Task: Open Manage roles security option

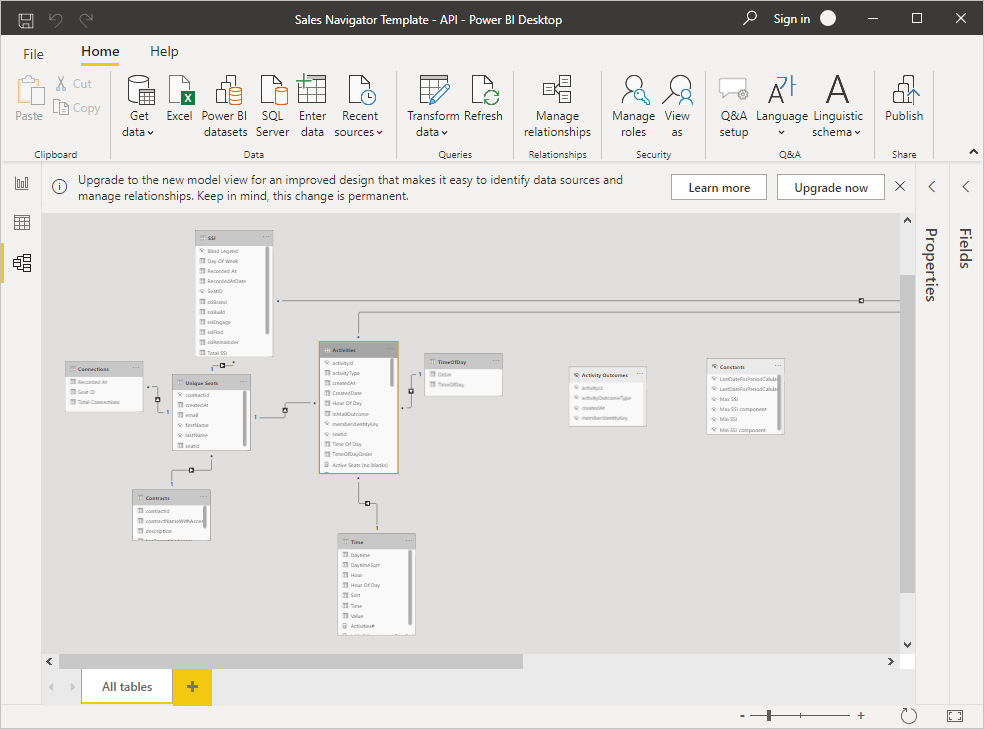Action: tap(633, 106)
